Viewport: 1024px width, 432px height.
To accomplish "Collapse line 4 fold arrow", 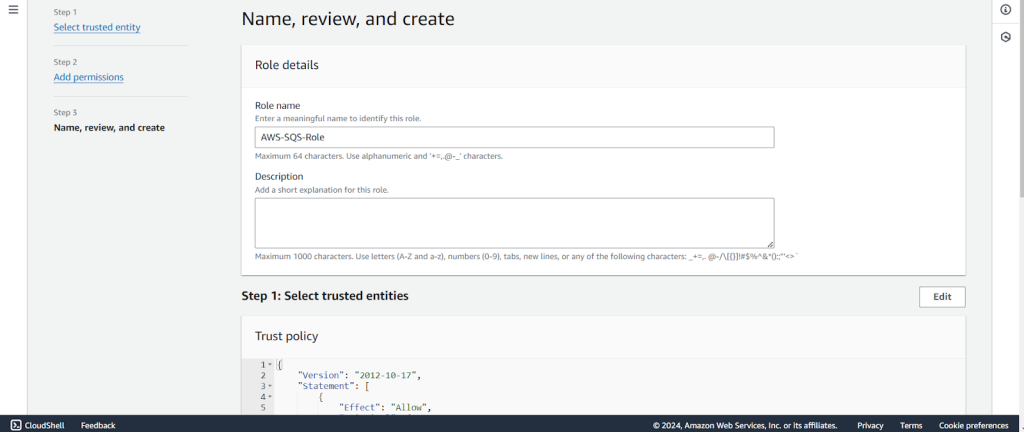I will pyautogui.click(x=270, y=397).
